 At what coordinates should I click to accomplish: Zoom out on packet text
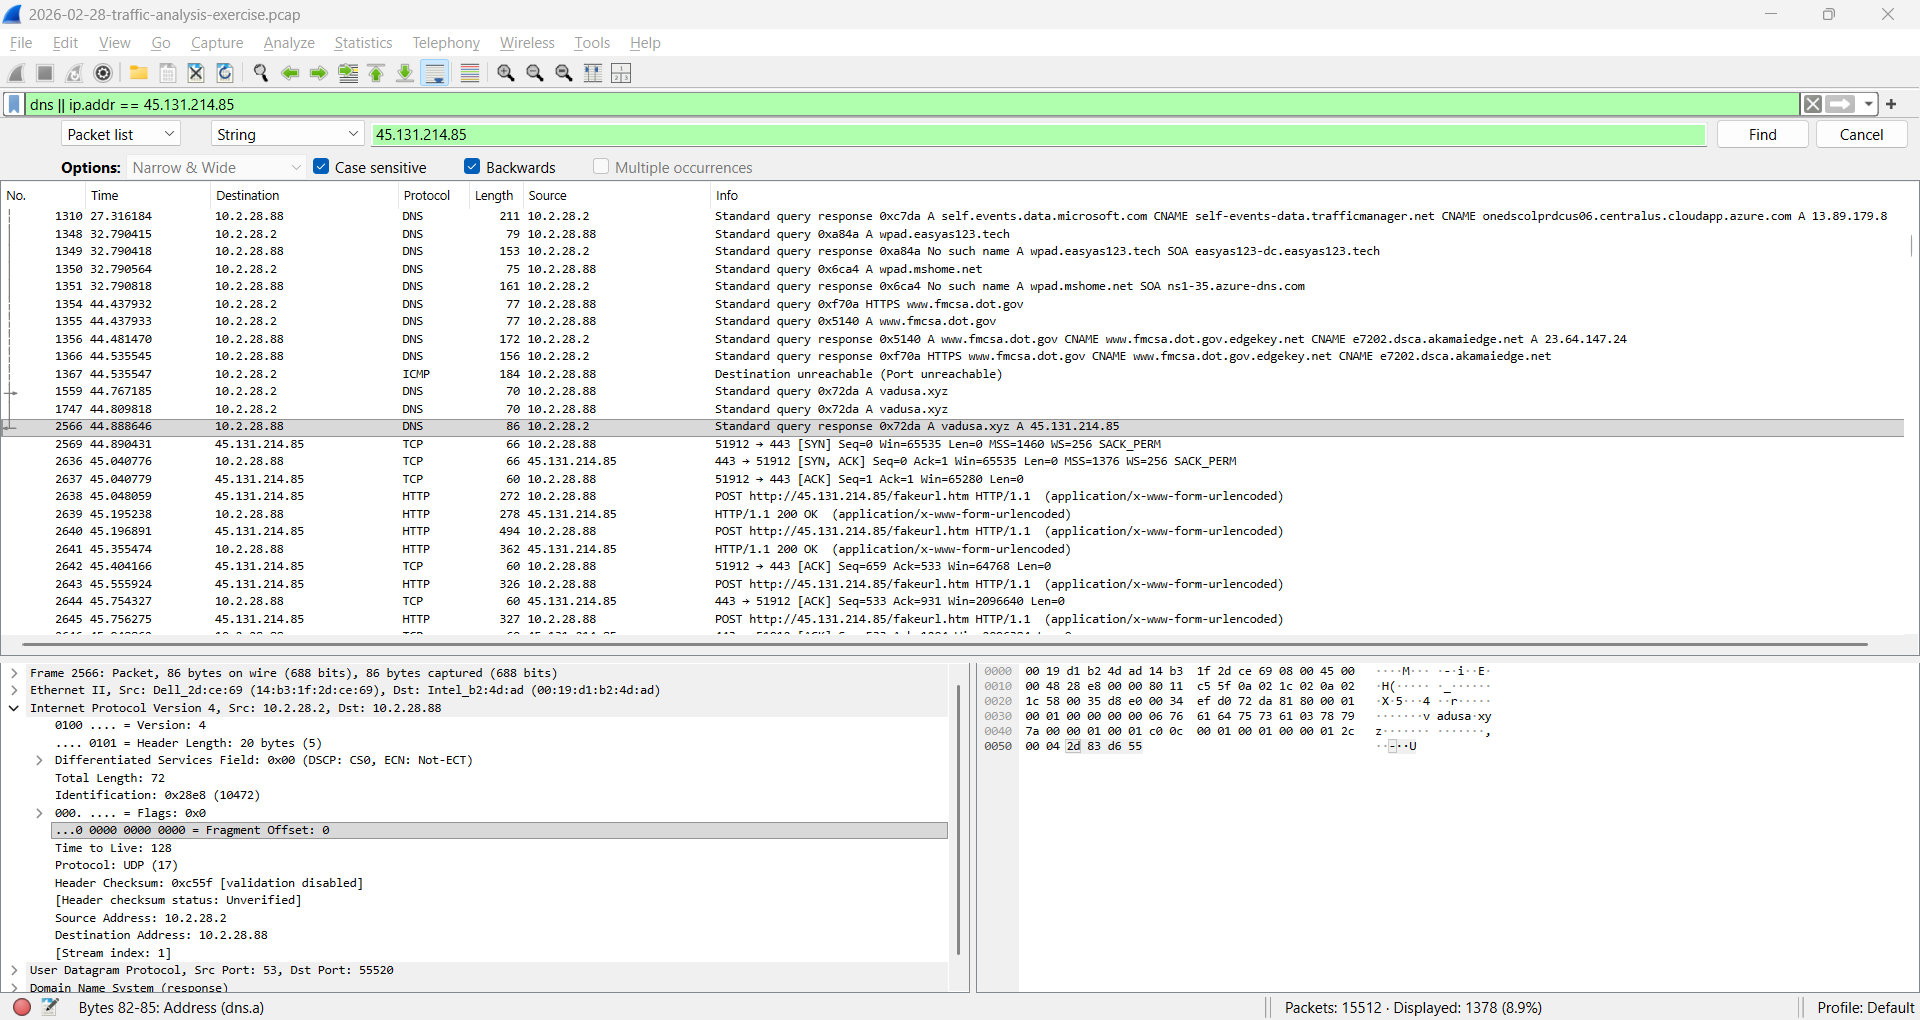click(x=535, y=73)
